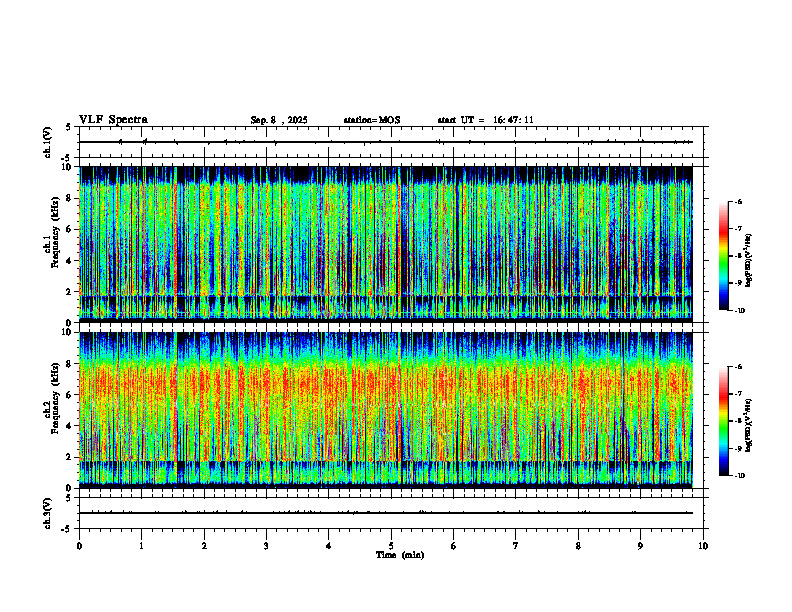This screenshot has height=612, width=792.
Task: Click the ch.2 spectrogram color bar
Action: tap(724, 421)
